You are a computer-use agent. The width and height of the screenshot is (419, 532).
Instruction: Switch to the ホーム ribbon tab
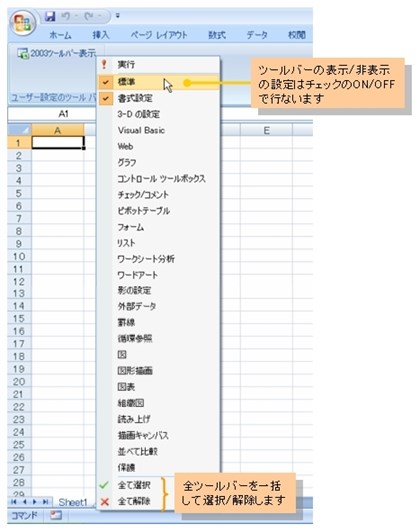pos(60,35)
